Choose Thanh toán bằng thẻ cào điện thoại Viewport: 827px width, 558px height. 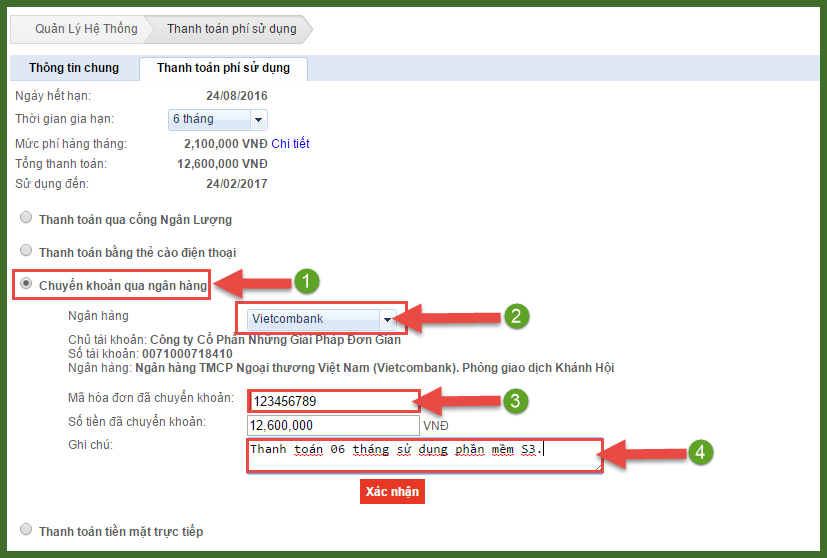[27, 251]
